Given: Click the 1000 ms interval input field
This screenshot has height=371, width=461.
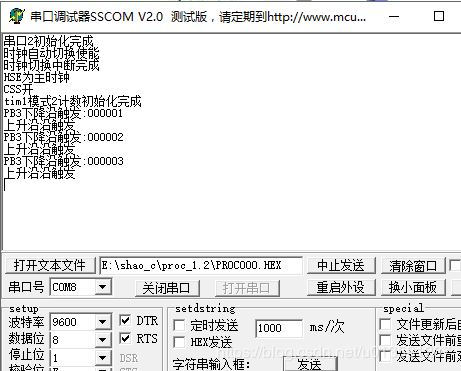Looking at the screenshot, I should (279, 328).
